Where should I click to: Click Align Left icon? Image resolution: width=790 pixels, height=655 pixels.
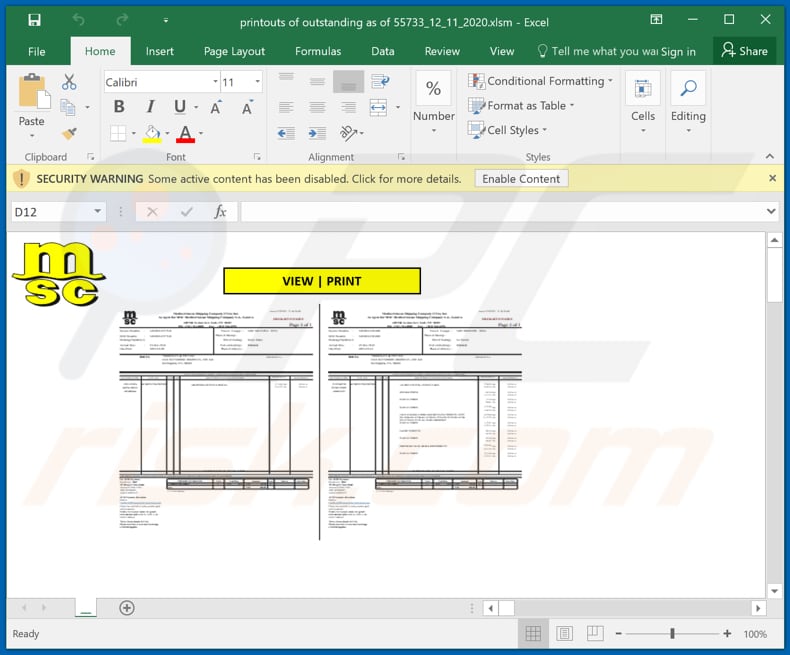click(x=286, y=107)
